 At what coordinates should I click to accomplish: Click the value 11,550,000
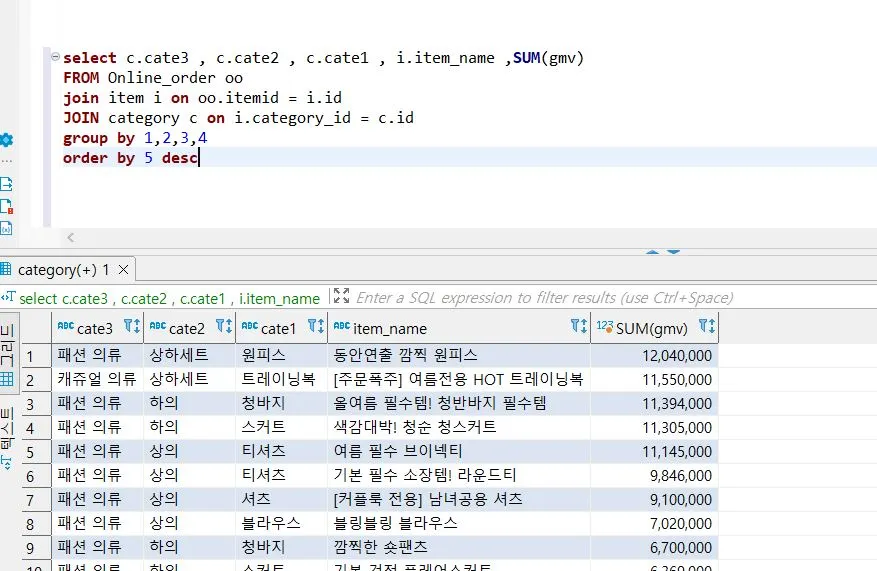[677, 380]
